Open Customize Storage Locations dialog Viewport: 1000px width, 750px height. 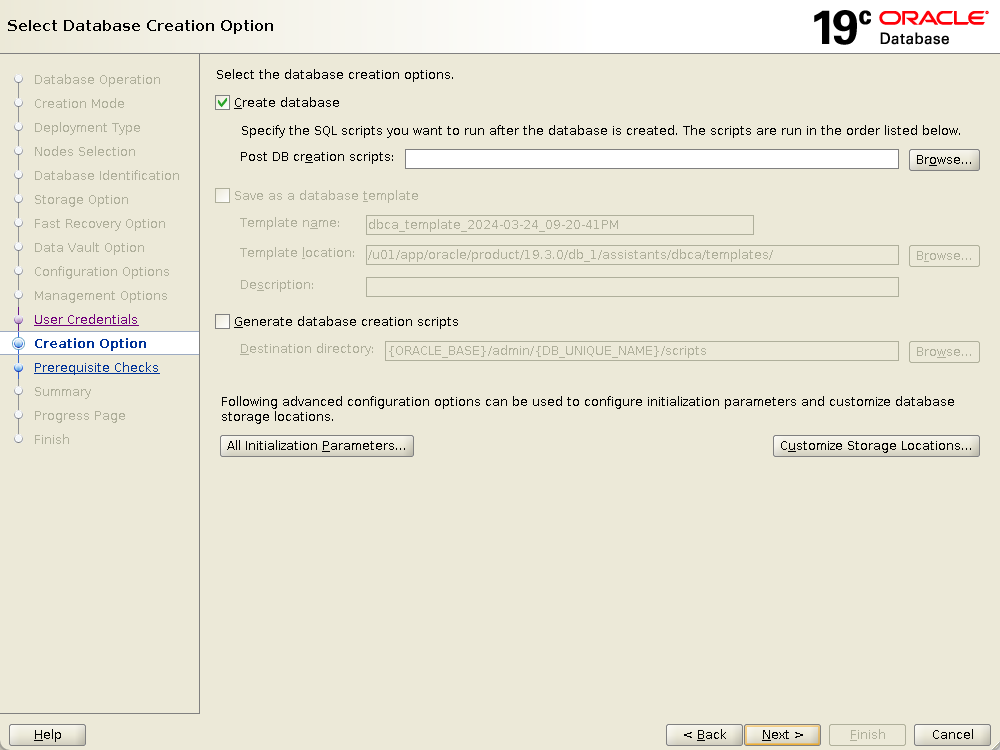[876, 446]
